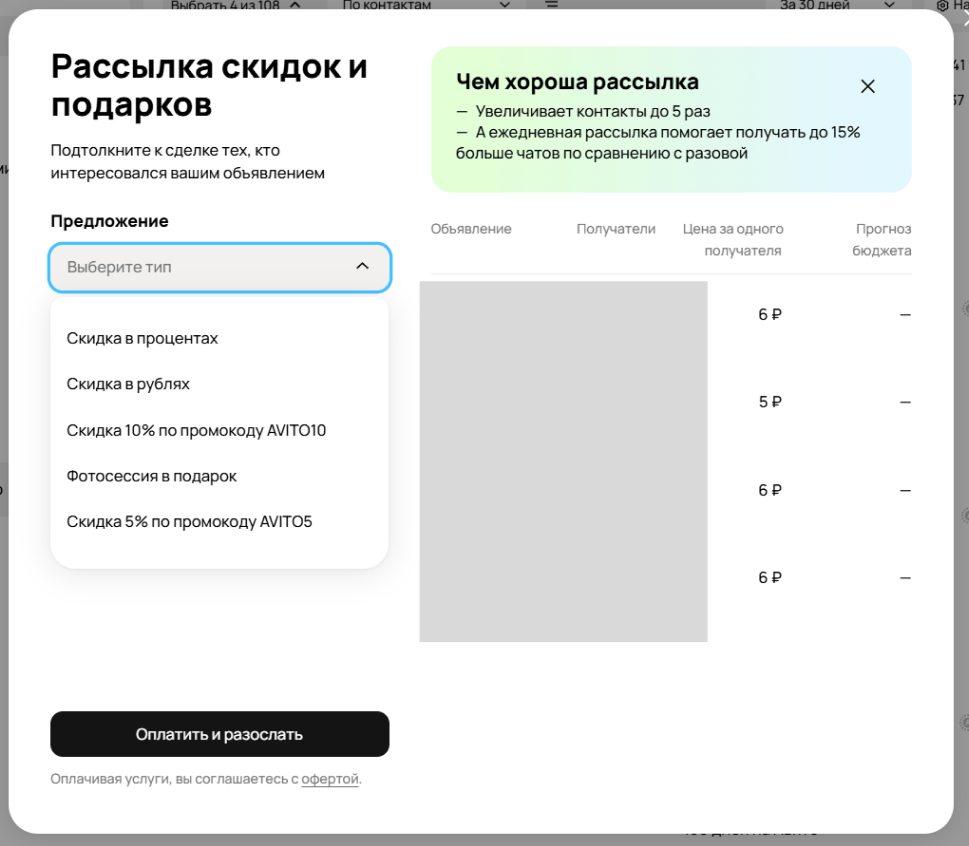This screenshot has width=969, height=846.
Task: Select "Фотосессия в подарок" offer
Action: (151, 476)
